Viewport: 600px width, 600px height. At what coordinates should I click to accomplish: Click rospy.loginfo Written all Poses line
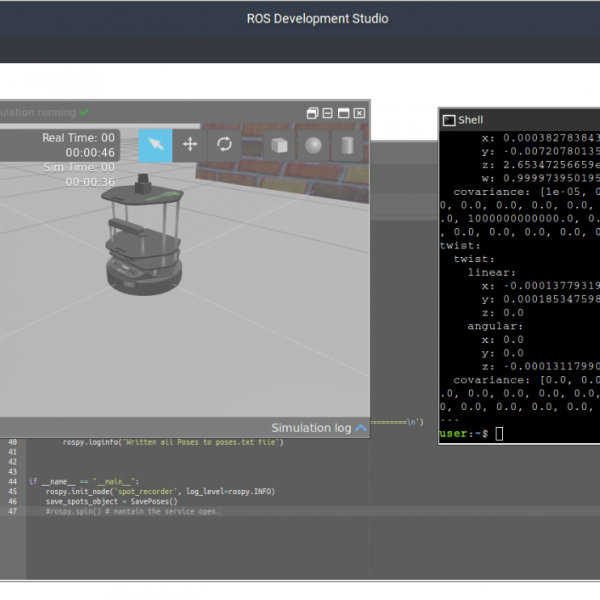(x=173, y=442)
